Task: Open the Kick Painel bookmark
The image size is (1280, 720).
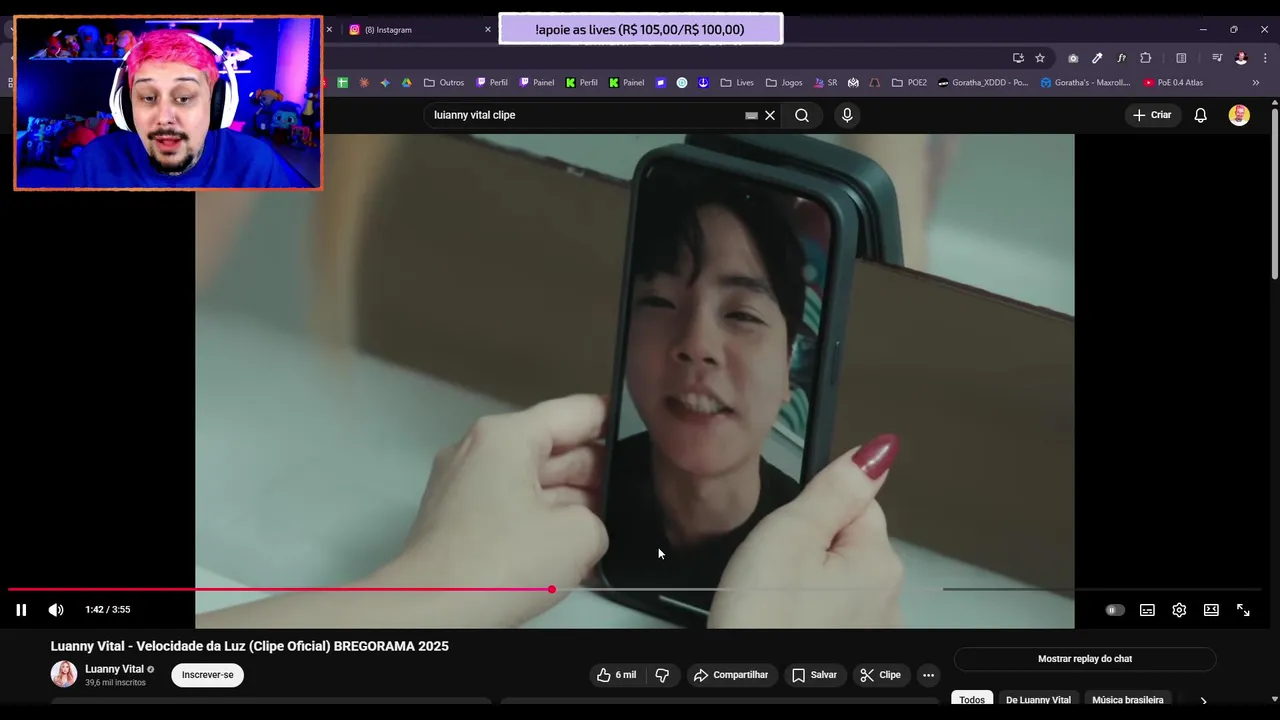Action: point(627,83)
